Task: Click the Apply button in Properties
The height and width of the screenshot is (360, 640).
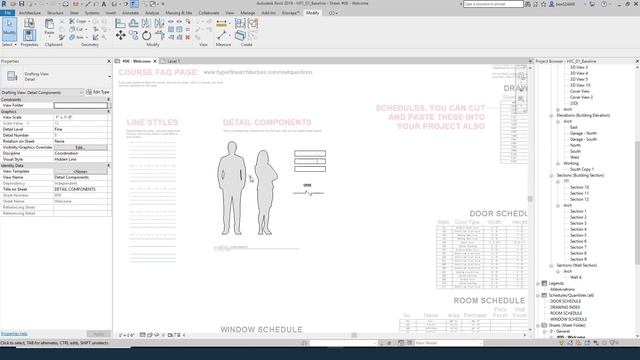Action: point(98,334)
